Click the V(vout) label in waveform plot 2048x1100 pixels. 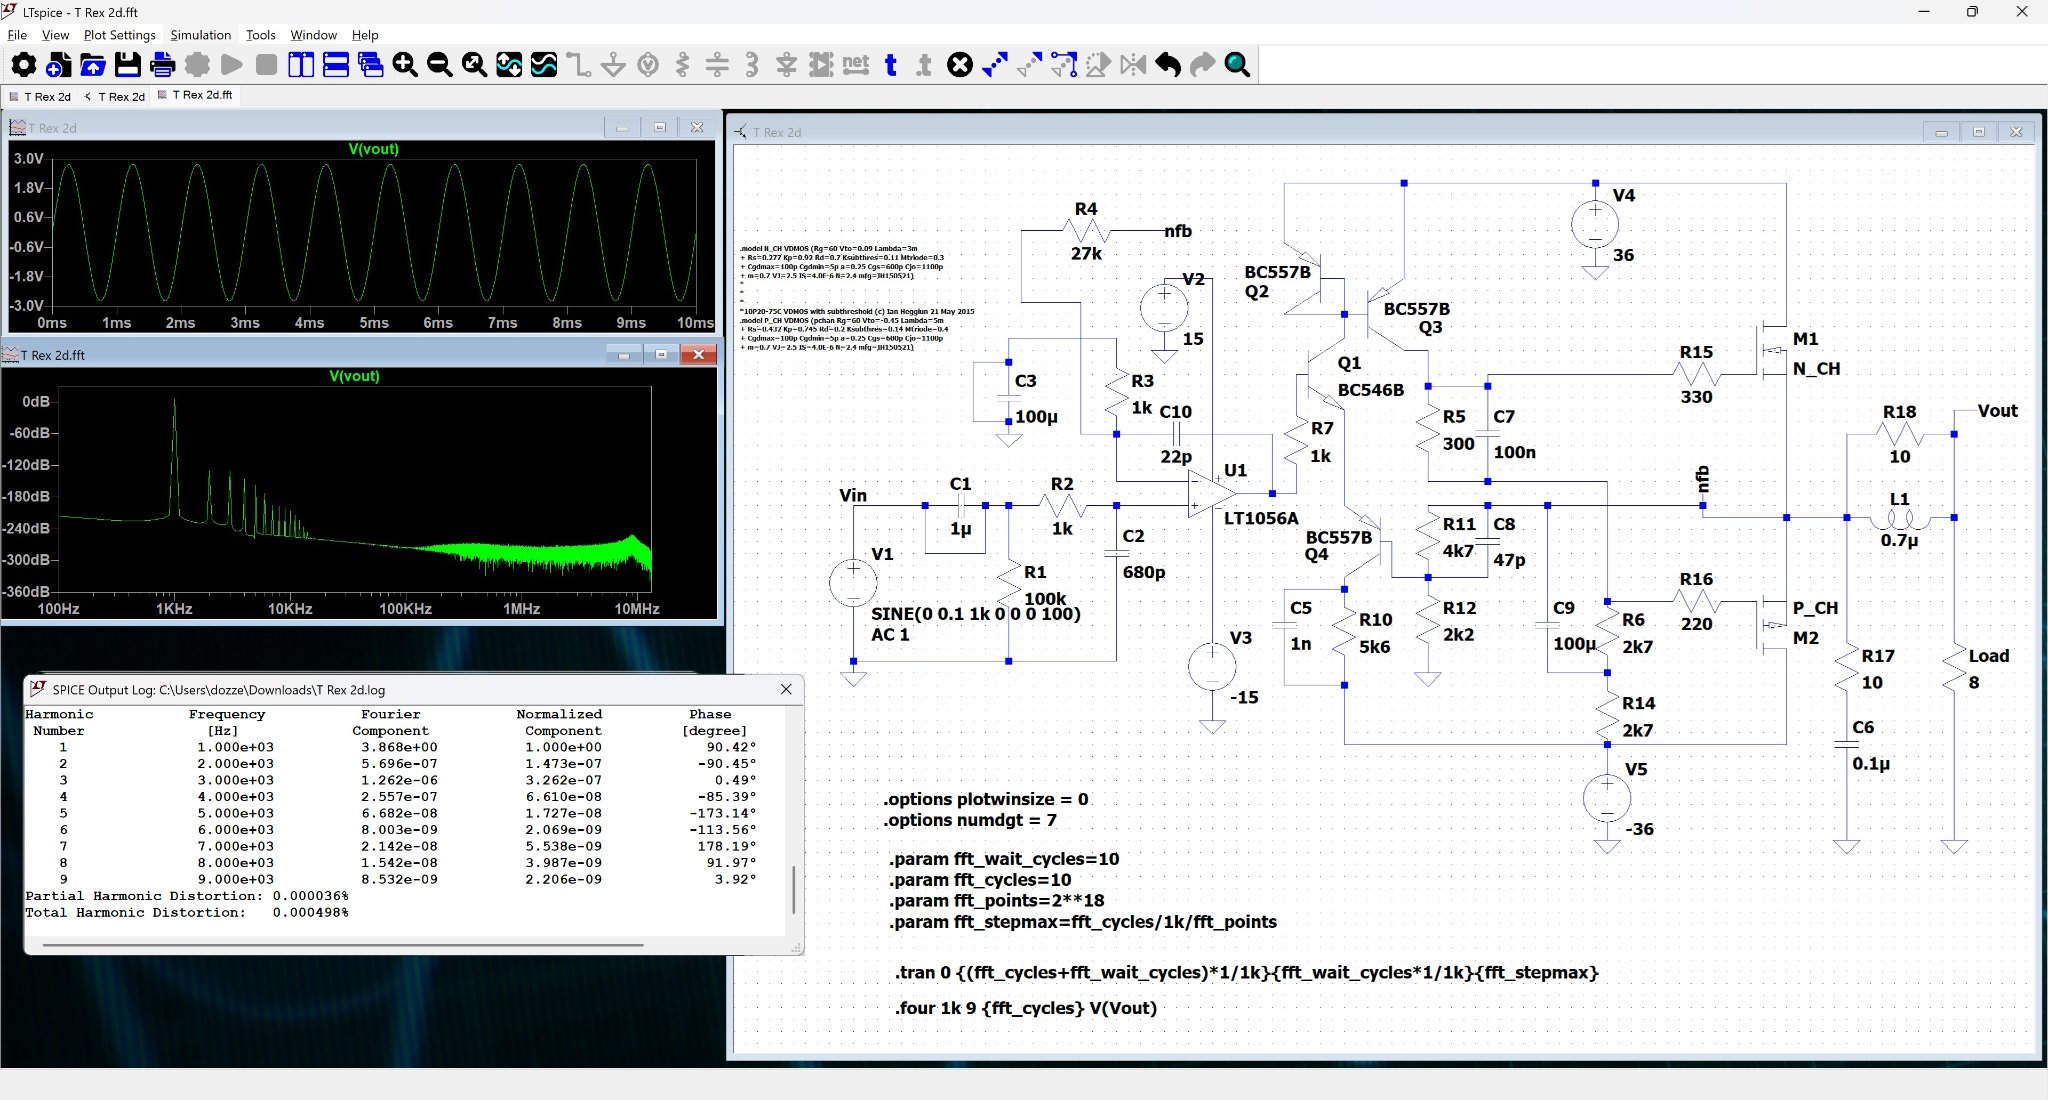coord(373,149)
